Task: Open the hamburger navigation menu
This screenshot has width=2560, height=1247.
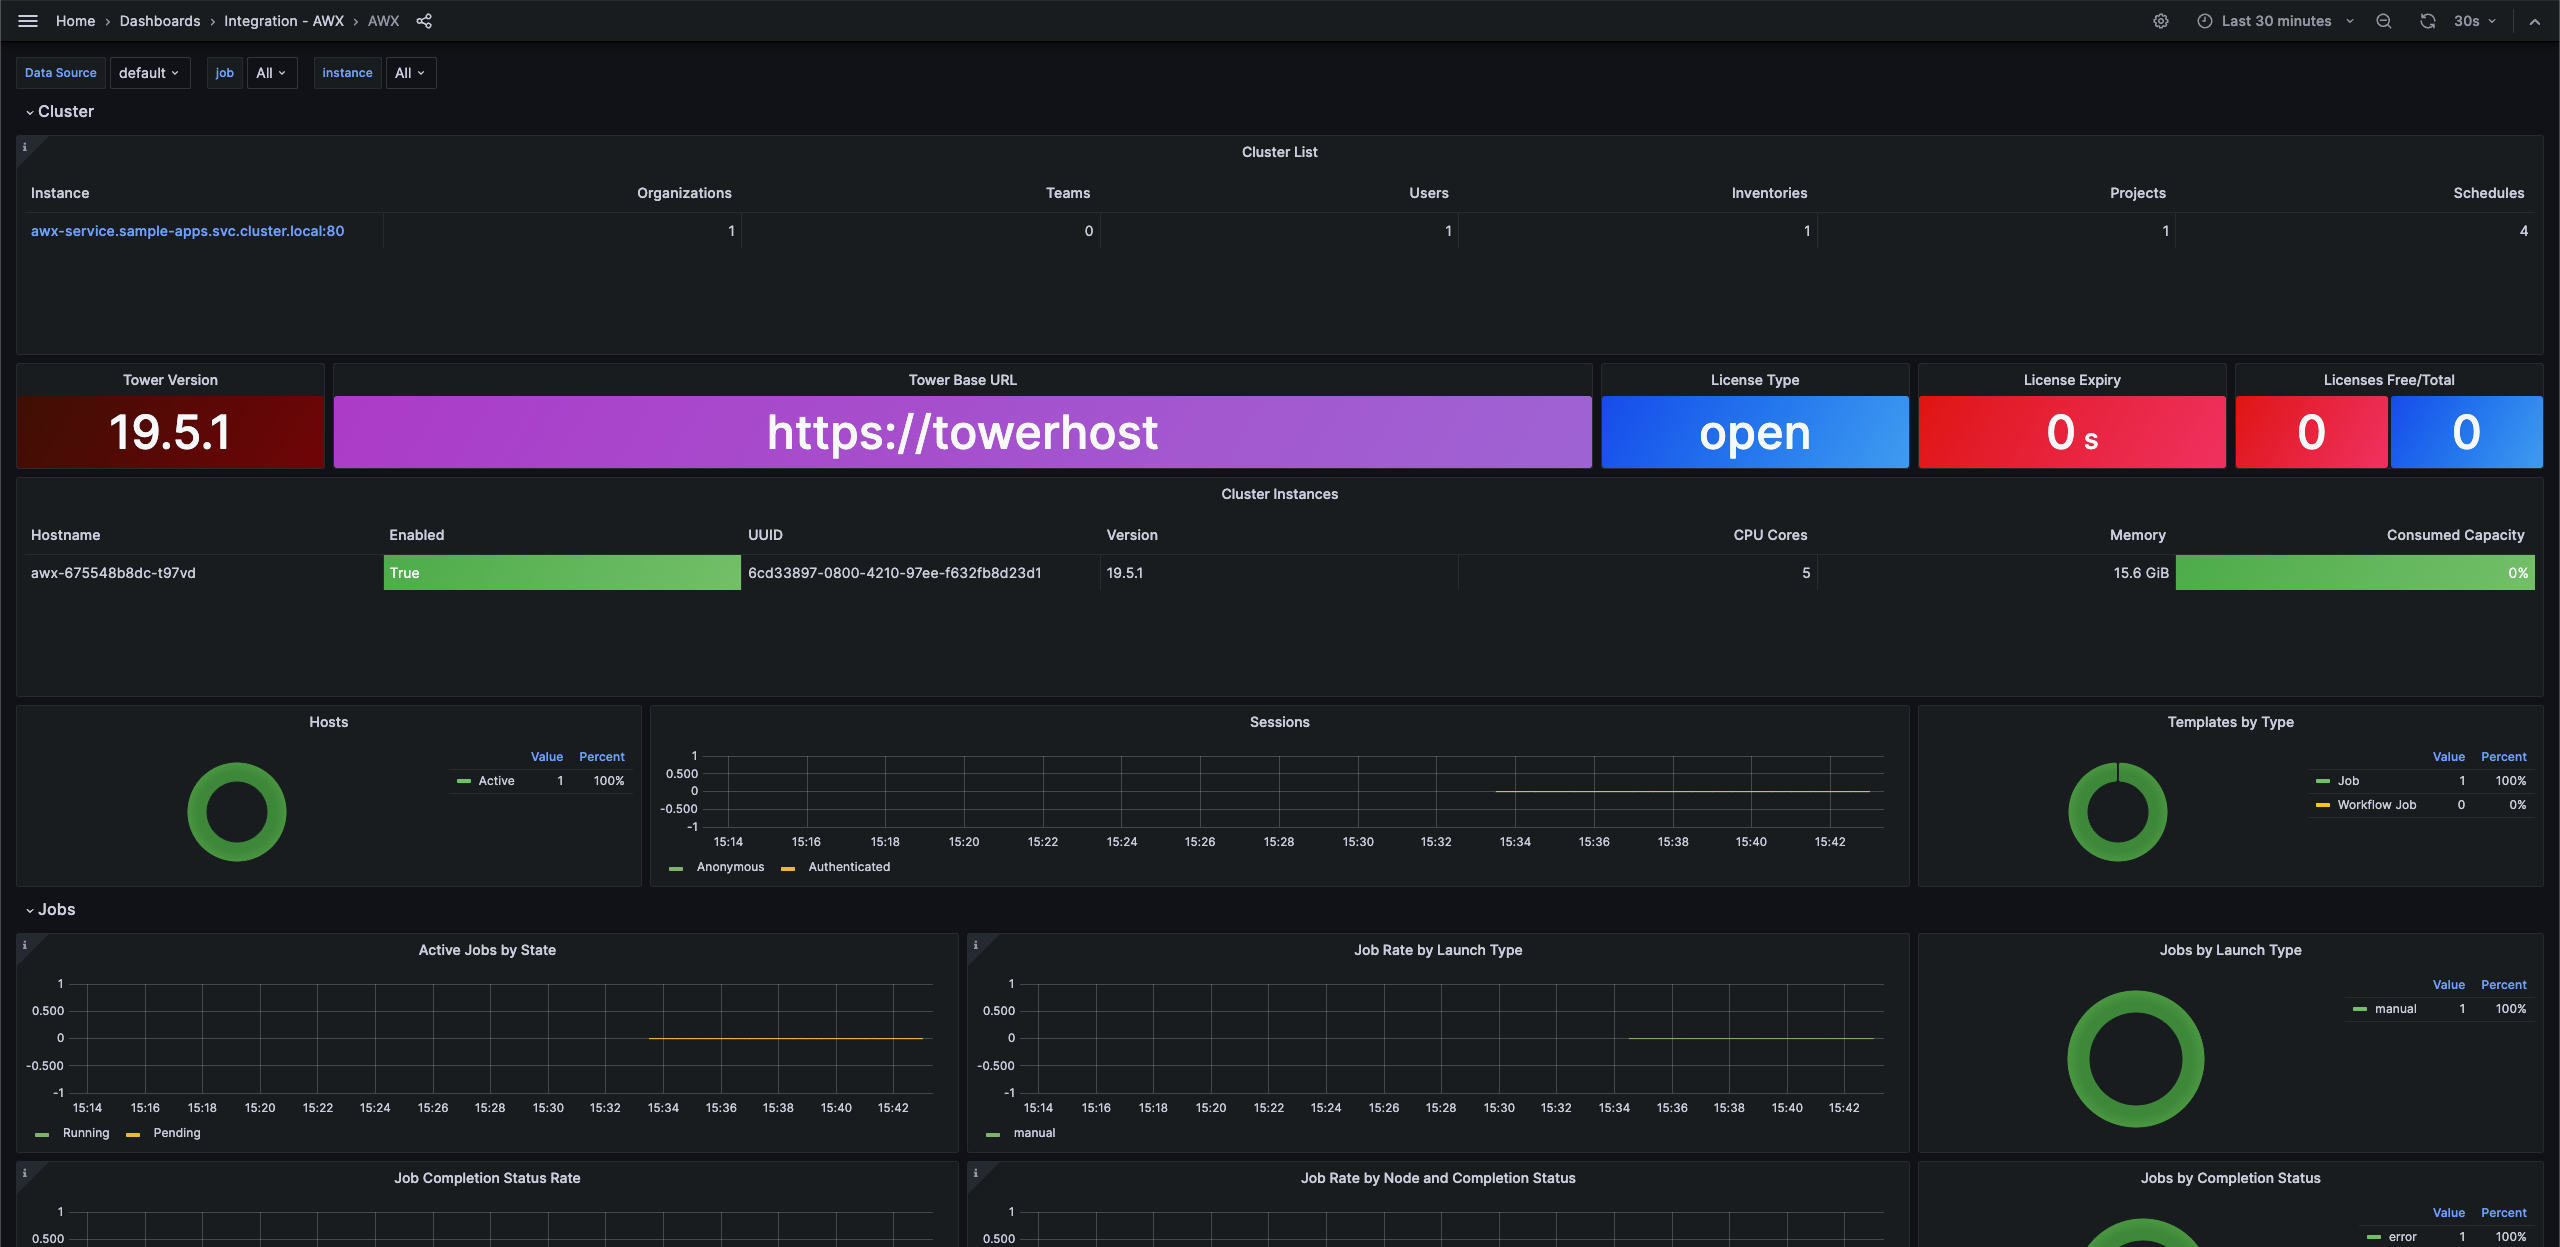Action: pos(28,21)
